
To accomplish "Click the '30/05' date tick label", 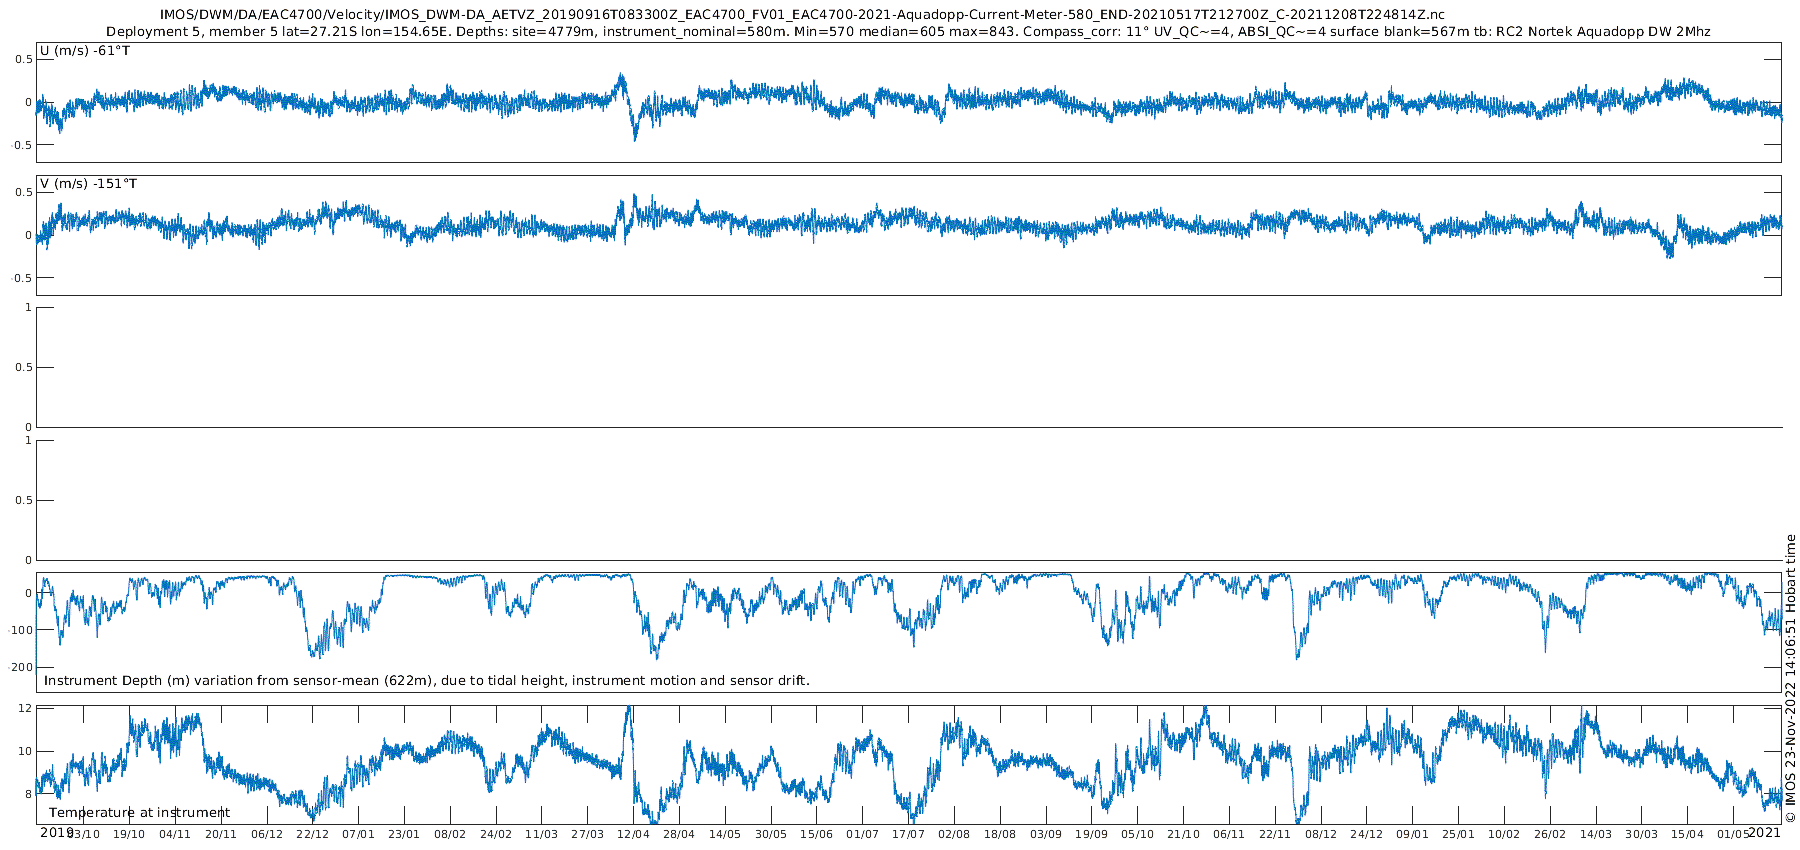I will (771, 834).
